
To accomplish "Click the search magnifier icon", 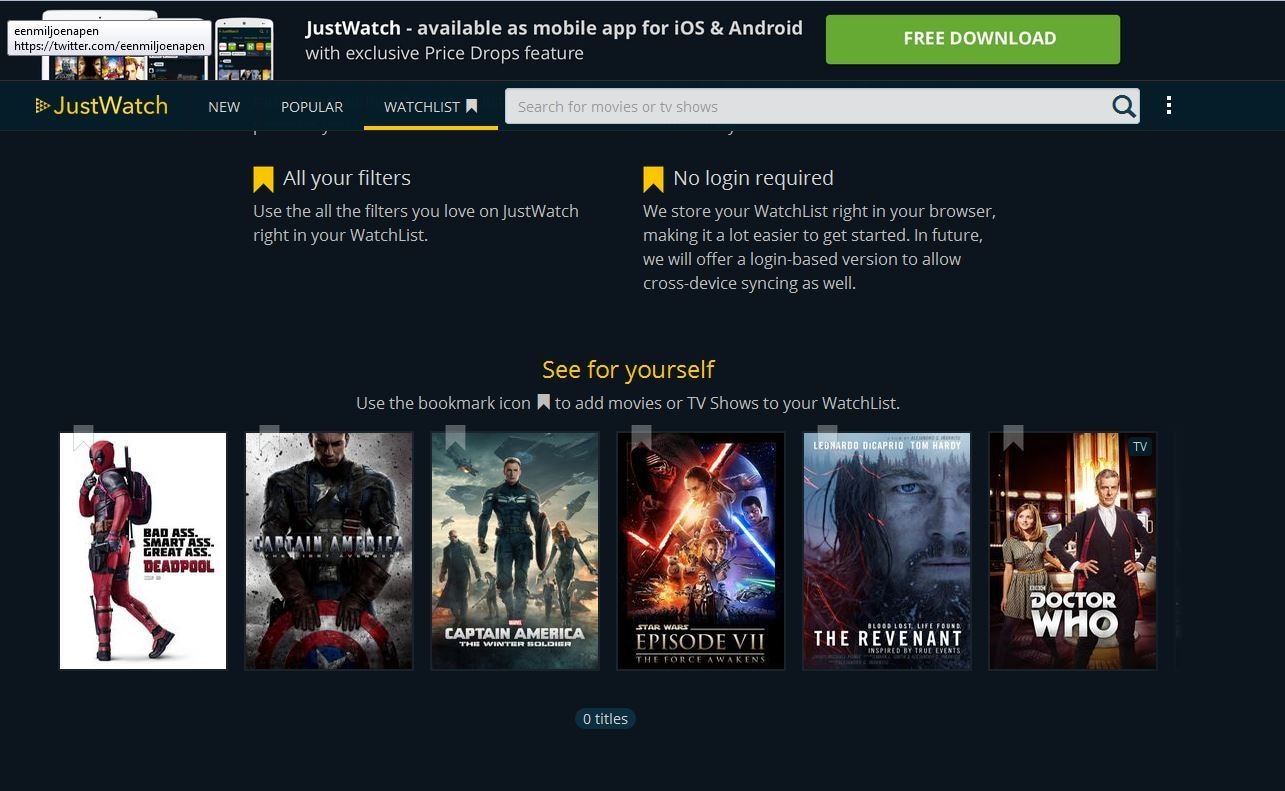I will [1124, 106].
